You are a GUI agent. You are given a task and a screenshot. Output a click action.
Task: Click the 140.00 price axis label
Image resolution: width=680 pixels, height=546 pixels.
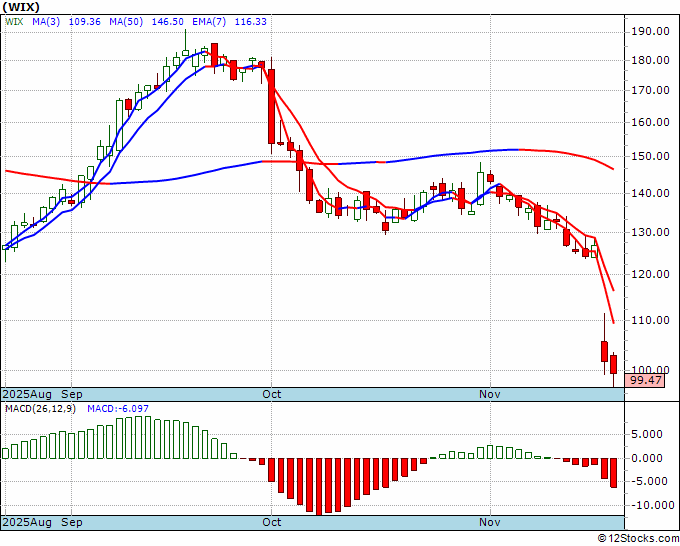tap(650, 193)
